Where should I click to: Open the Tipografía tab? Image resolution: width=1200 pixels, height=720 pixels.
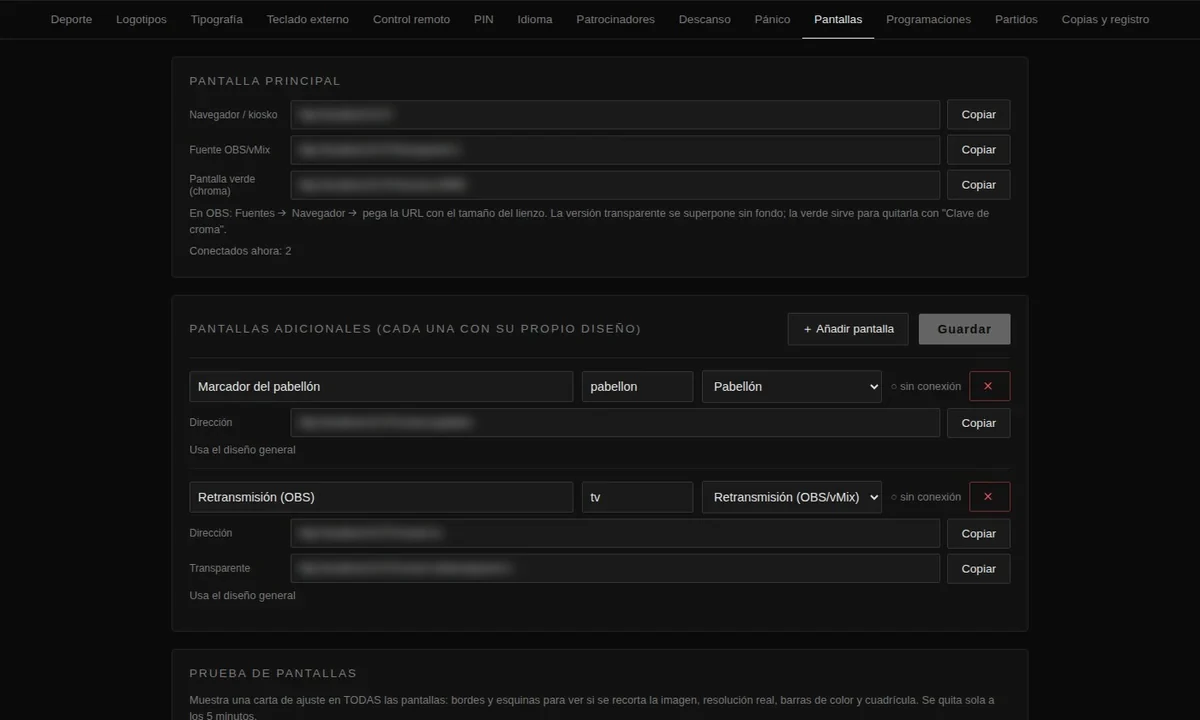(216, 19)
